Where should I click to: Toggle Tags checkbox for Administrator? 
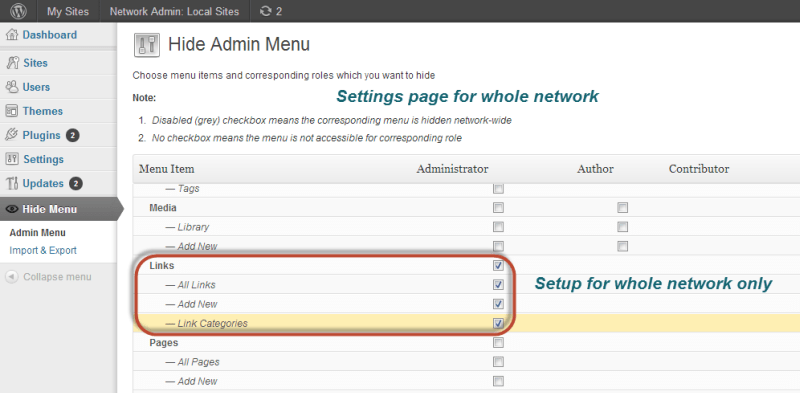[x=498, y=189]
